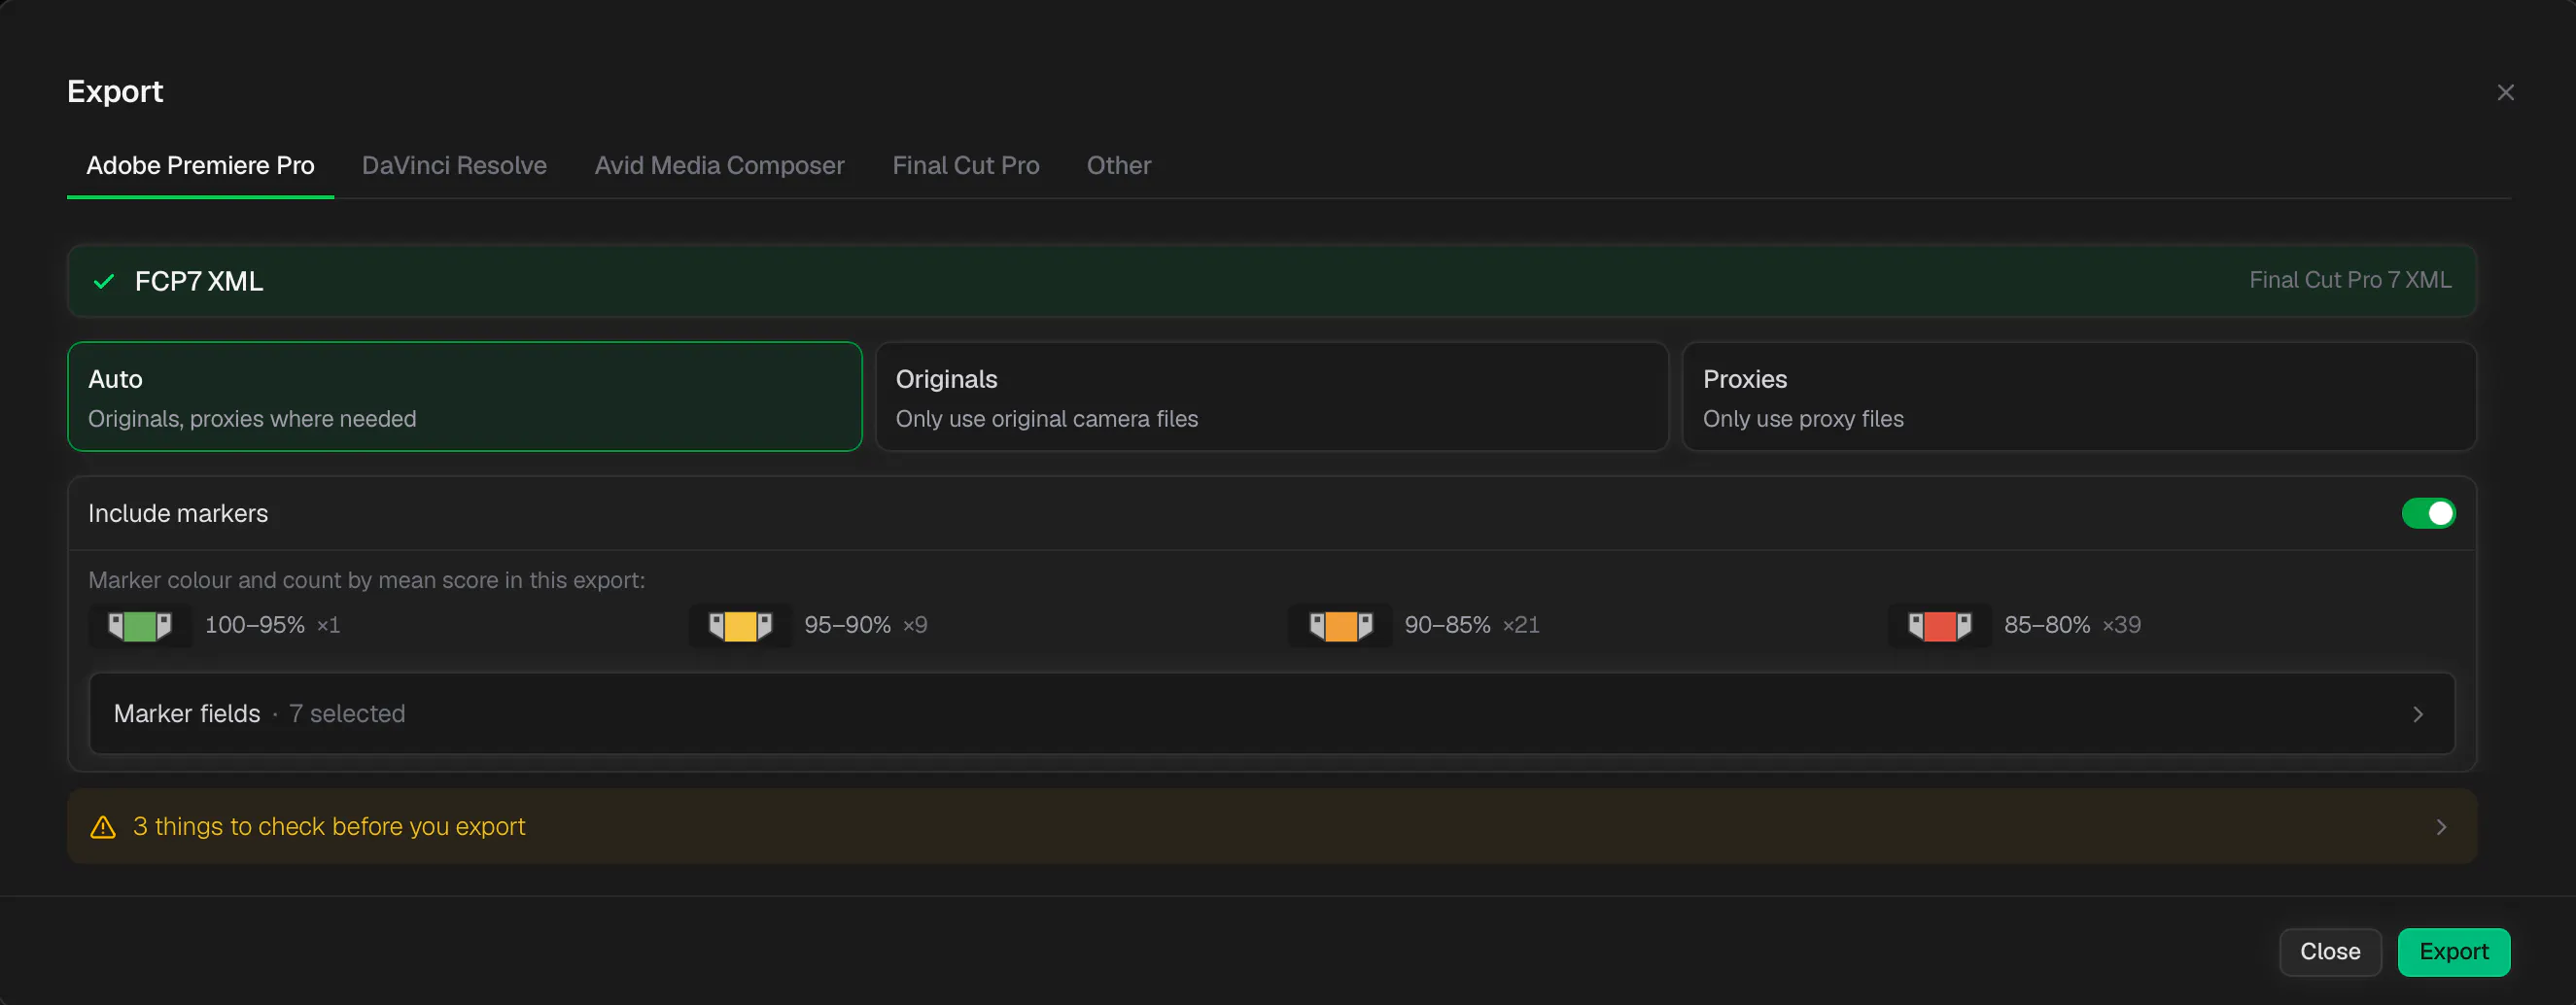This screenshot has width=2576, height=1005.
Task: Select the Avid Media Composer tab
Action: pos(719,165)
